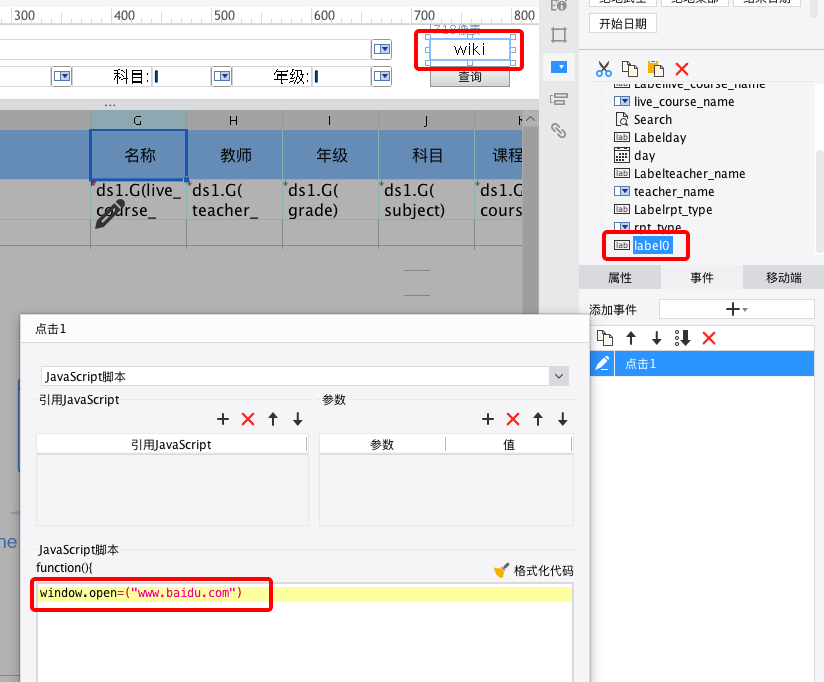Remove parameter with red X icon
Screen dimensions: 824x682
[513, 419]
